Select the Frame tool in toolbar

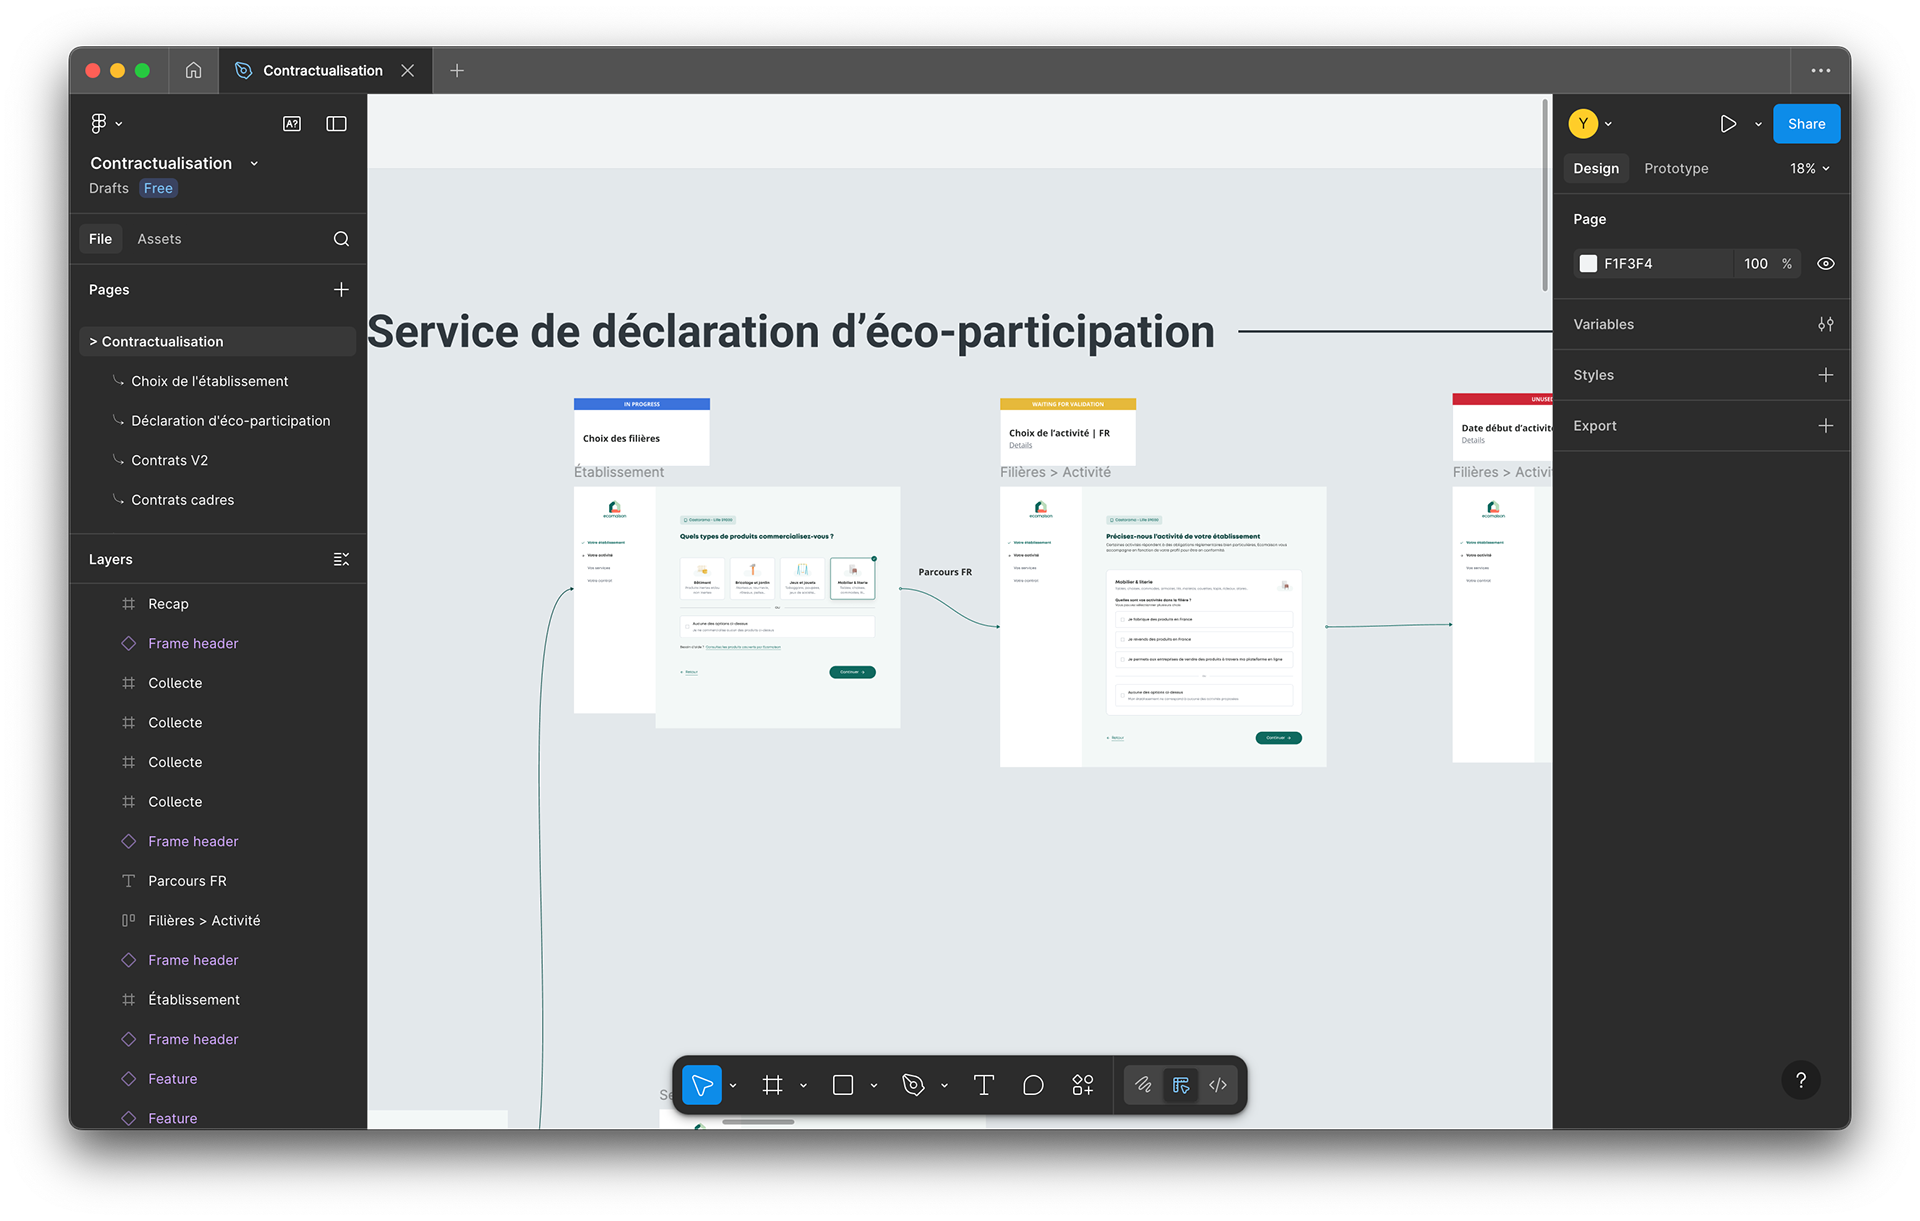pyautogui.click(x=772, y=1085)
